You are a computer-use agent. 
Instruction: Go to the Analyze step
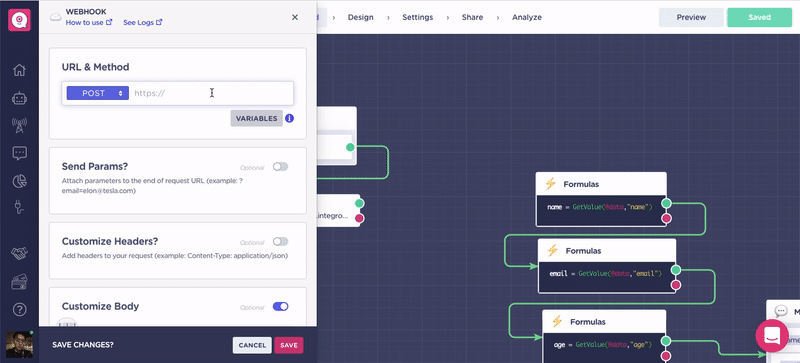527,17
